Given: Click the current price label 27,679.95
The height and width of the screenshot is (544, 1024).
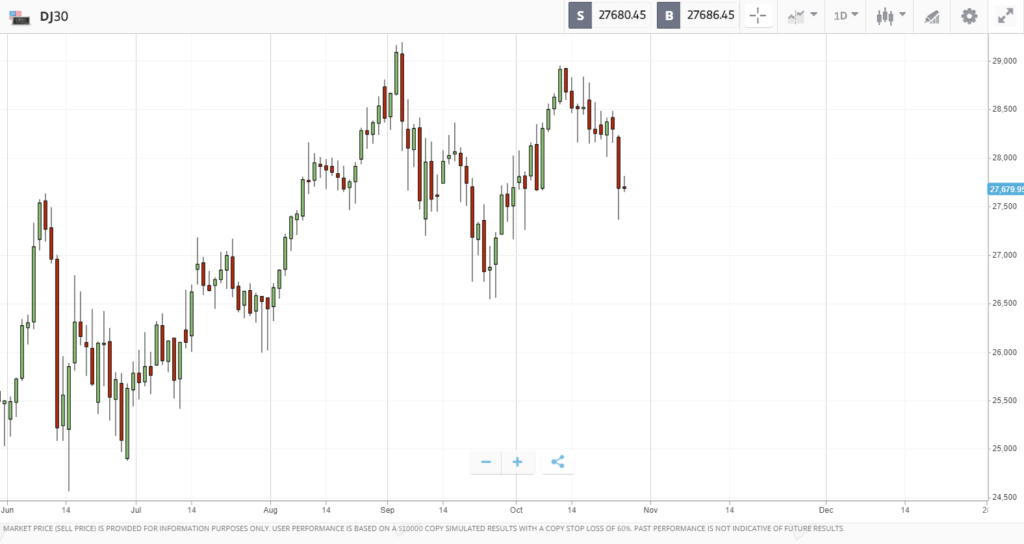Looking at the screenshot, I should pos(1006,189).
